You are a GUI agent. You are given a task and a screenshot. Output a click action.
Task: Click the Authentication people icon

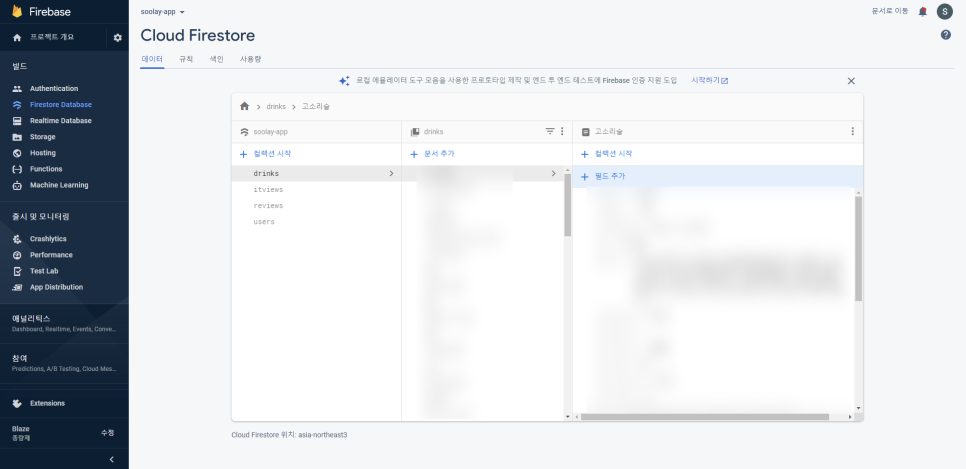tap(17, 89)
